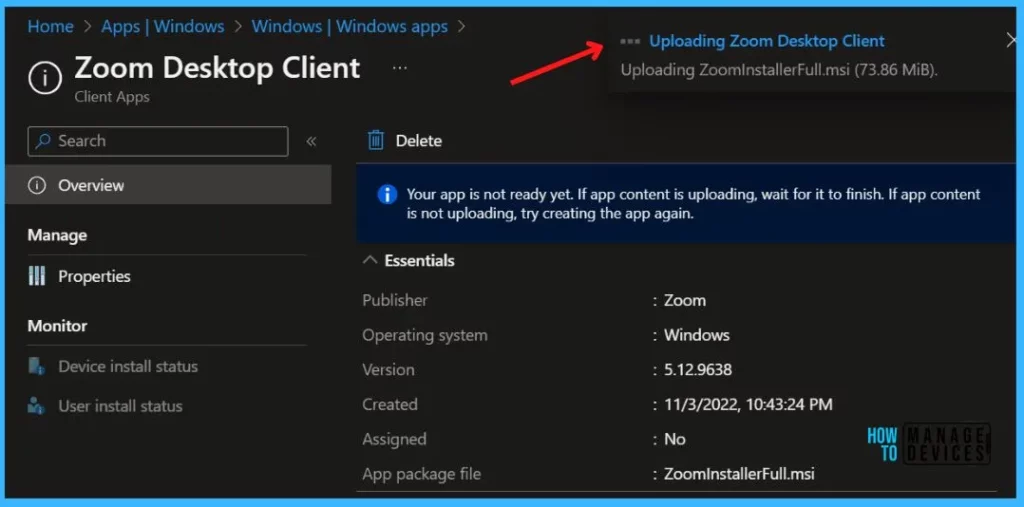Open User install status
Screen dimensions: 1024x507
pos(120,406)
